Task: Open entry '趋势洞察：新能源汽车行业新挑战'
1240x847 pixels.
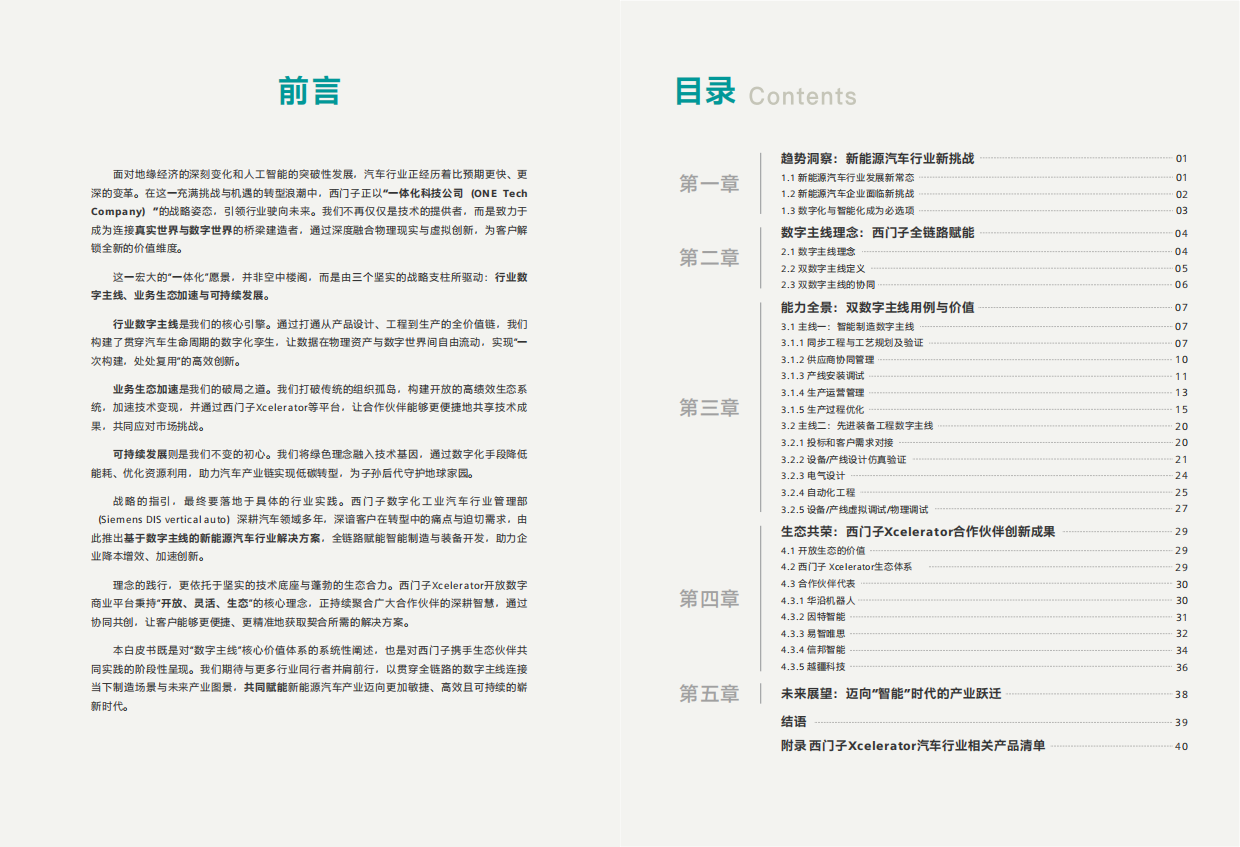Action: [x=877, y=158]
